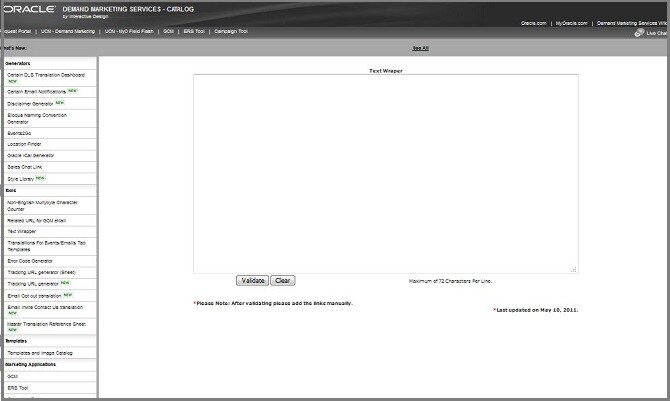Click the Last updated on May 10, 2011 text
The height and width of the screenshot is (401, 670).
click(x=536, y=310)
